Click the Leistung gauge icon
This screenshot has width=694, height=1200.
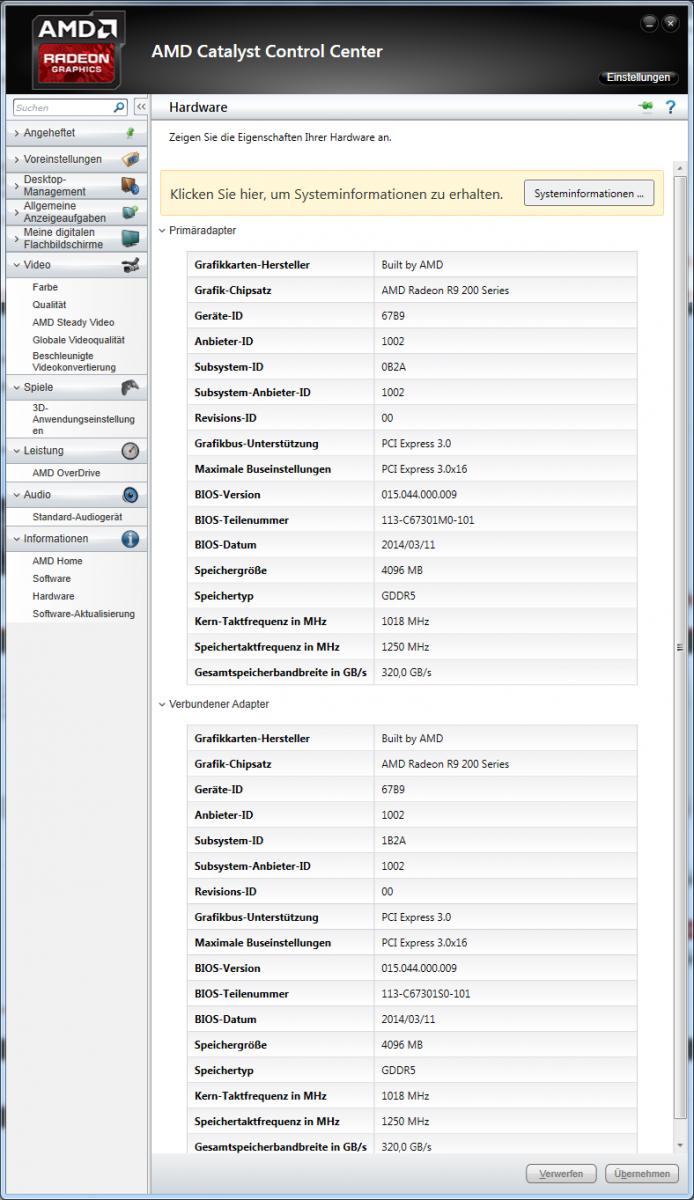[x=130, y=451]
